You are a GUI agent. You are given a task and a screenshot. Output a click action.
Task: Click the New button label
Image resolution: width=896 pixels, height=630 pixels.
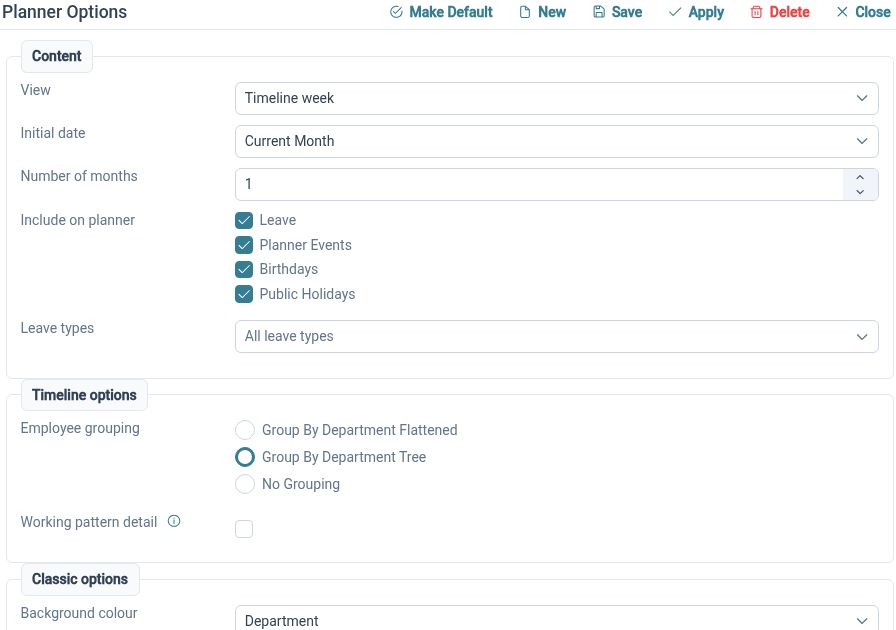551,12
